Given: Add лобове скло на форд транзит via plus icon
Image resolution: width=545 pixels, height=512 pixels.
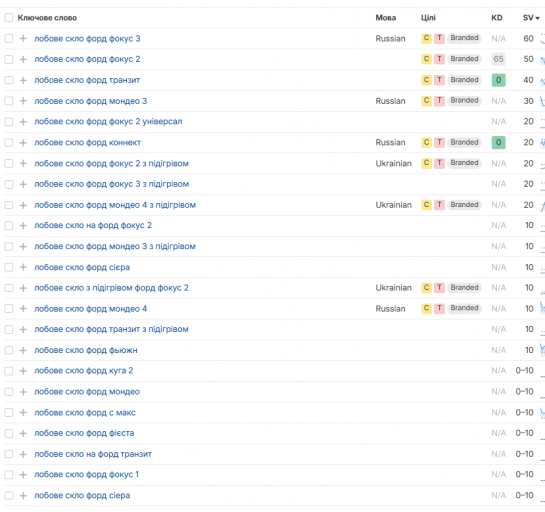Looking at the screenshot, I should 23,454.
